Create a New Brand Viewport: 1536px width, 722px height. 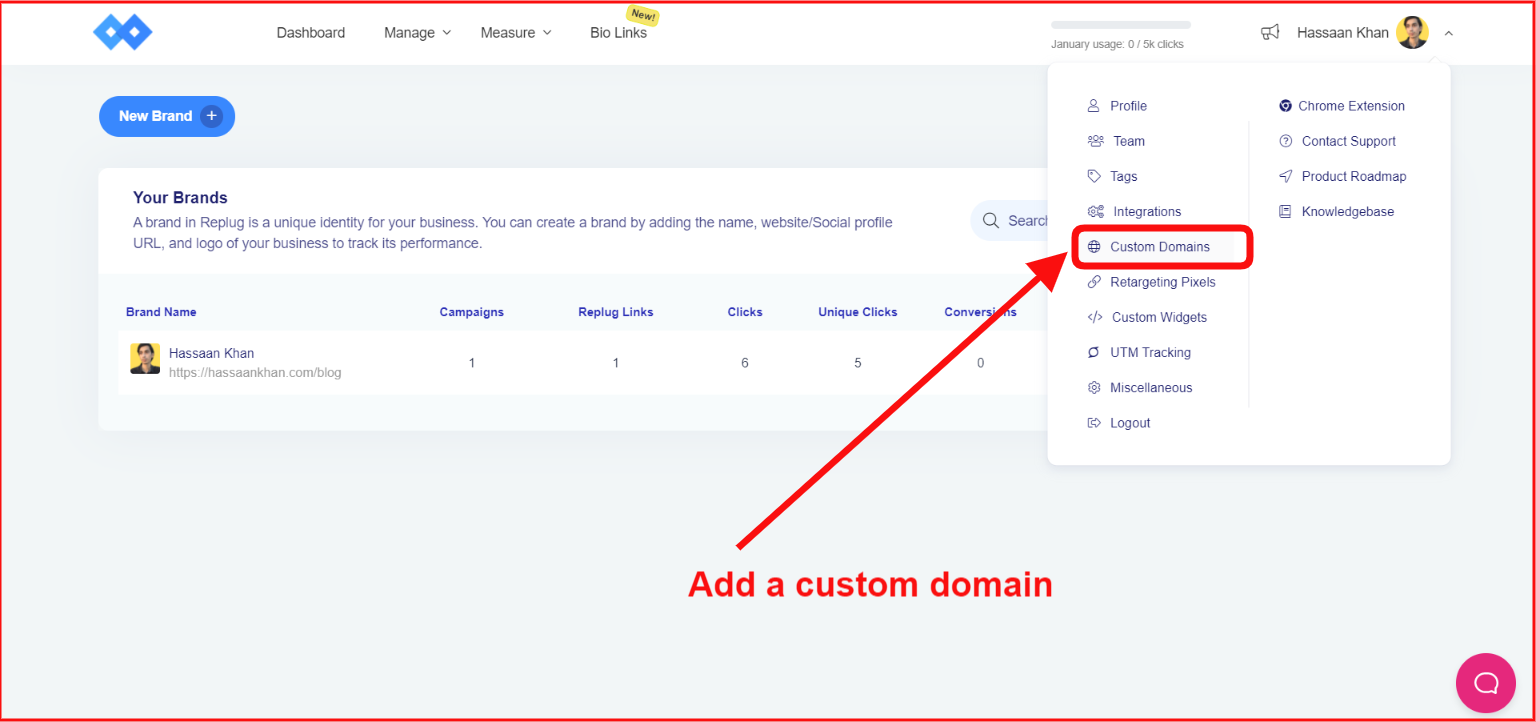[x=167, y=116]
